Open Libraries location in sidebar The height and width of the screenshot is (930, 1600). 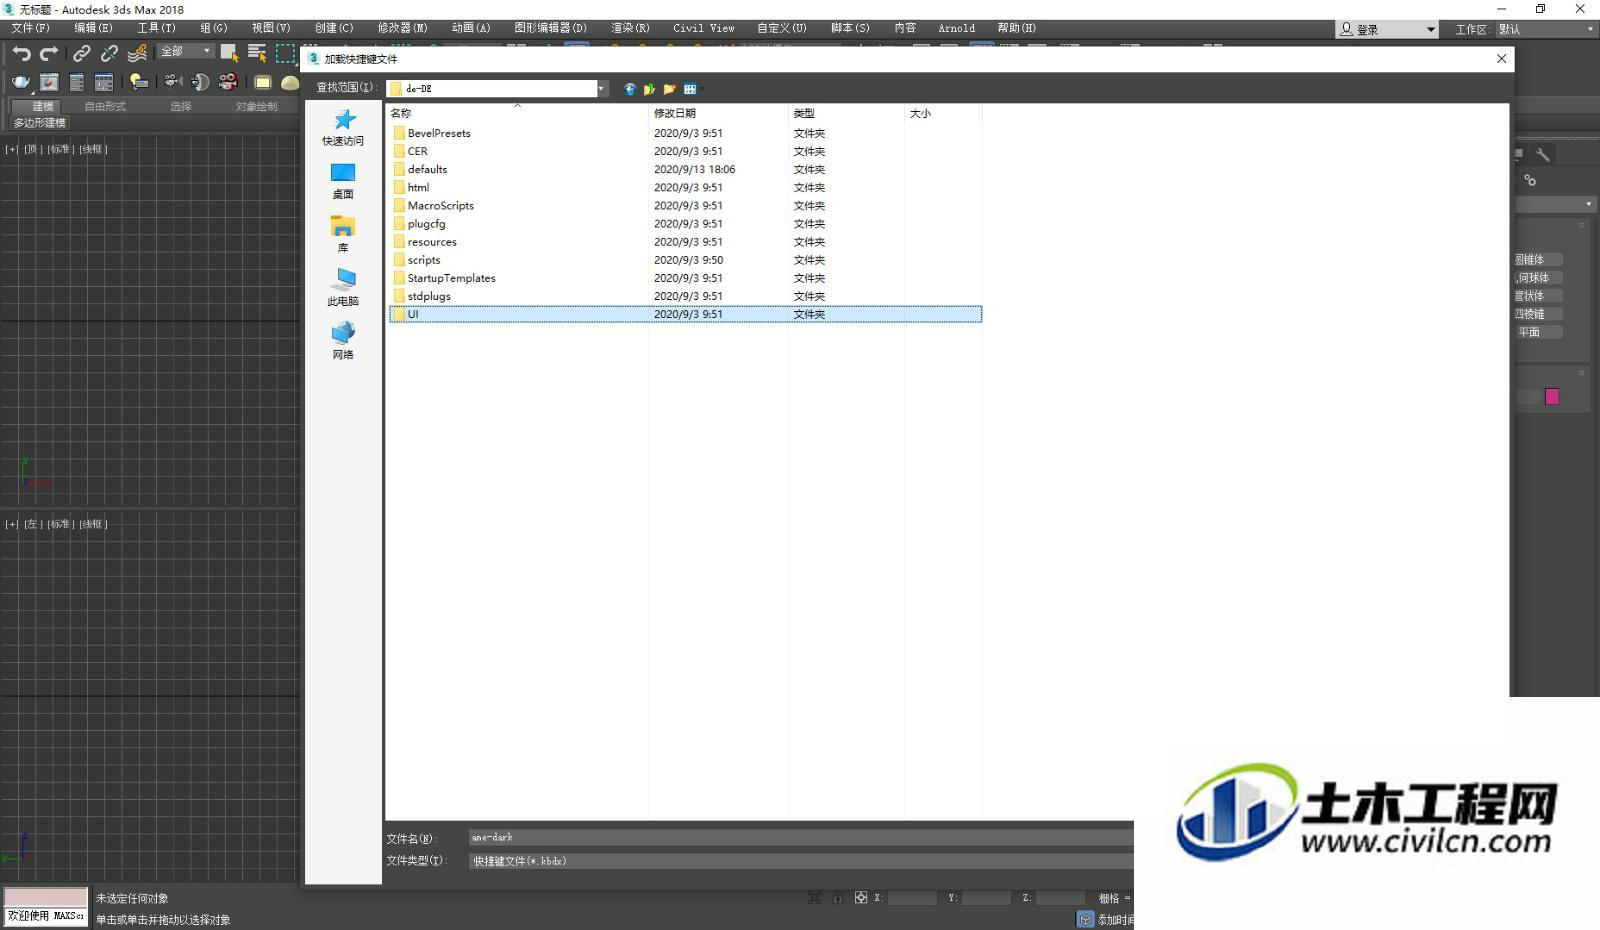(x=343, y=234)
